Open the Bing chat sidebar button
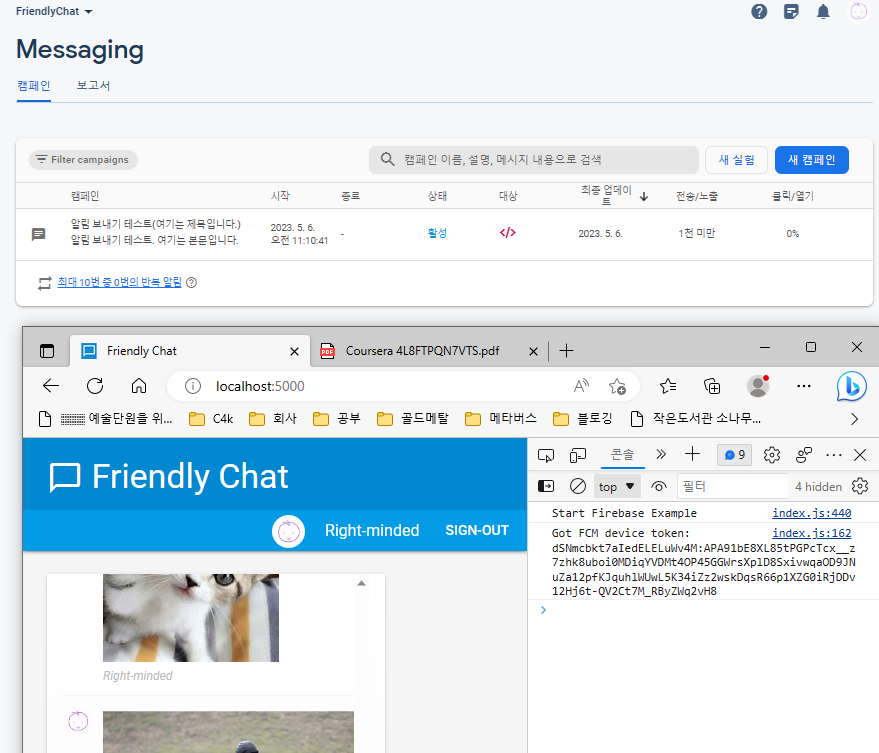Screen dimensions: 879x753 click(x=852, y=386)
